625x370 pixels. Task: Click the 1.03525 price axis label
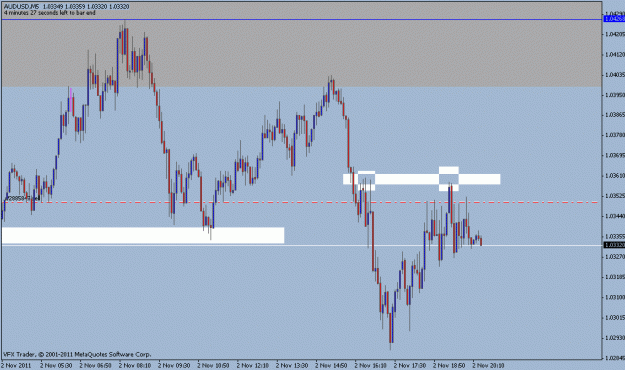(615, 196)
